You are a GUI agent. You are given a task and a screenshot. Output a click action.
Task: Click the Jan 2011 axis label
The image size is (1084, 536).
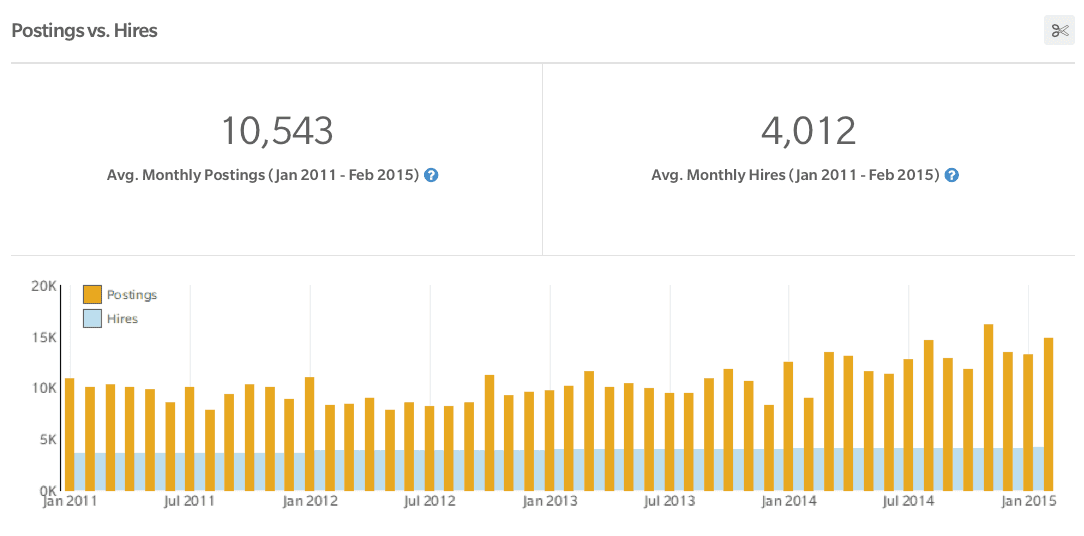[69, 501]
